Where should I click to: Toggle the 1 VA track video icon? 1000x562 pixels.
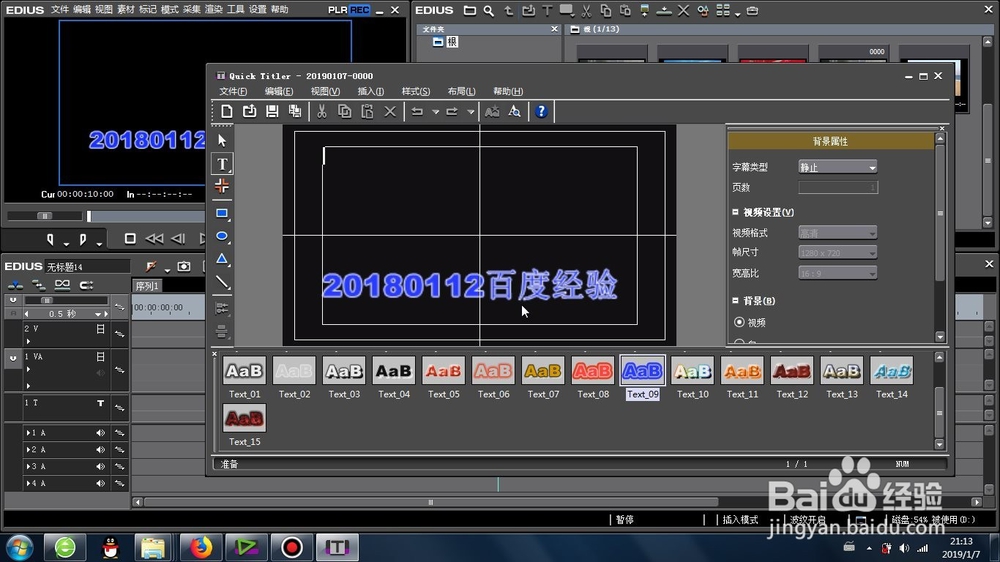(x=100, y=357)
